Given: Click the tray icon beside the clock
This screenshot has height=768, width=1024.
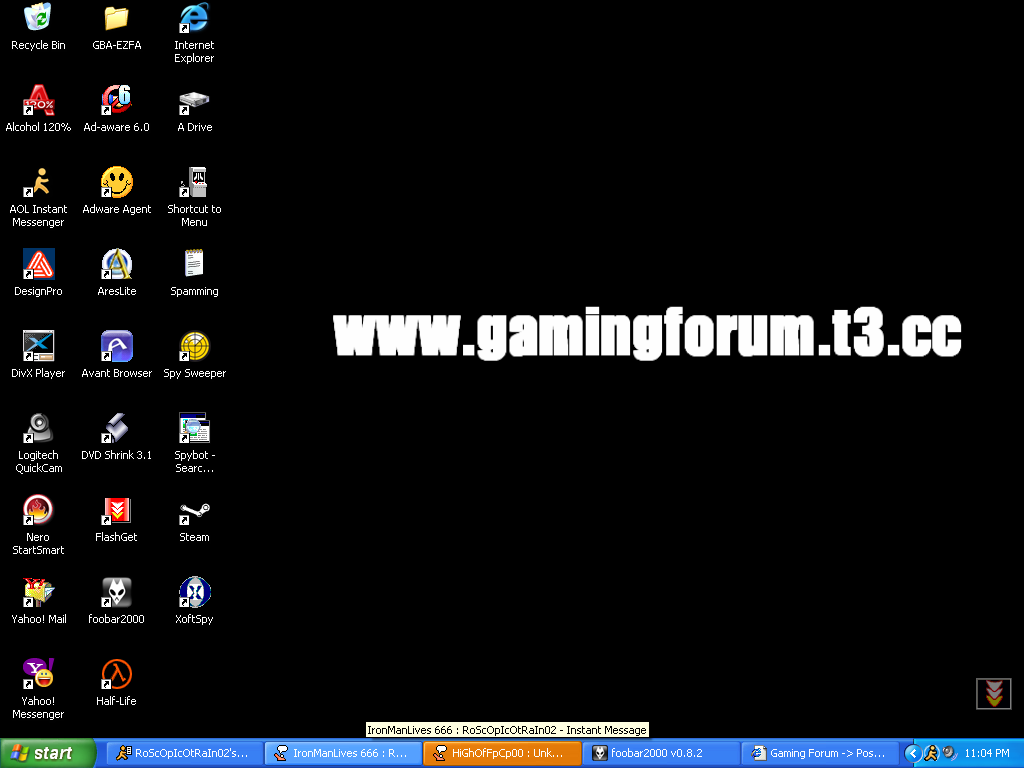Looking at the screenshot, I should click(x=949, y=753).
